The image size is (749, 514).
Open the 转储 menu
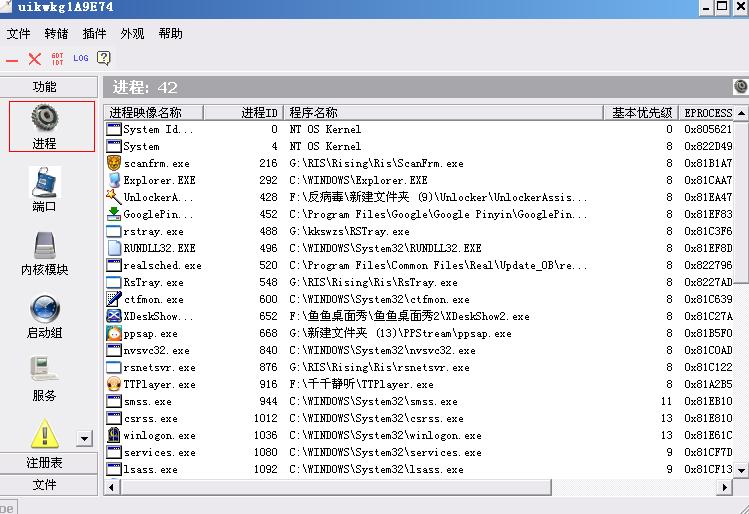56,33
